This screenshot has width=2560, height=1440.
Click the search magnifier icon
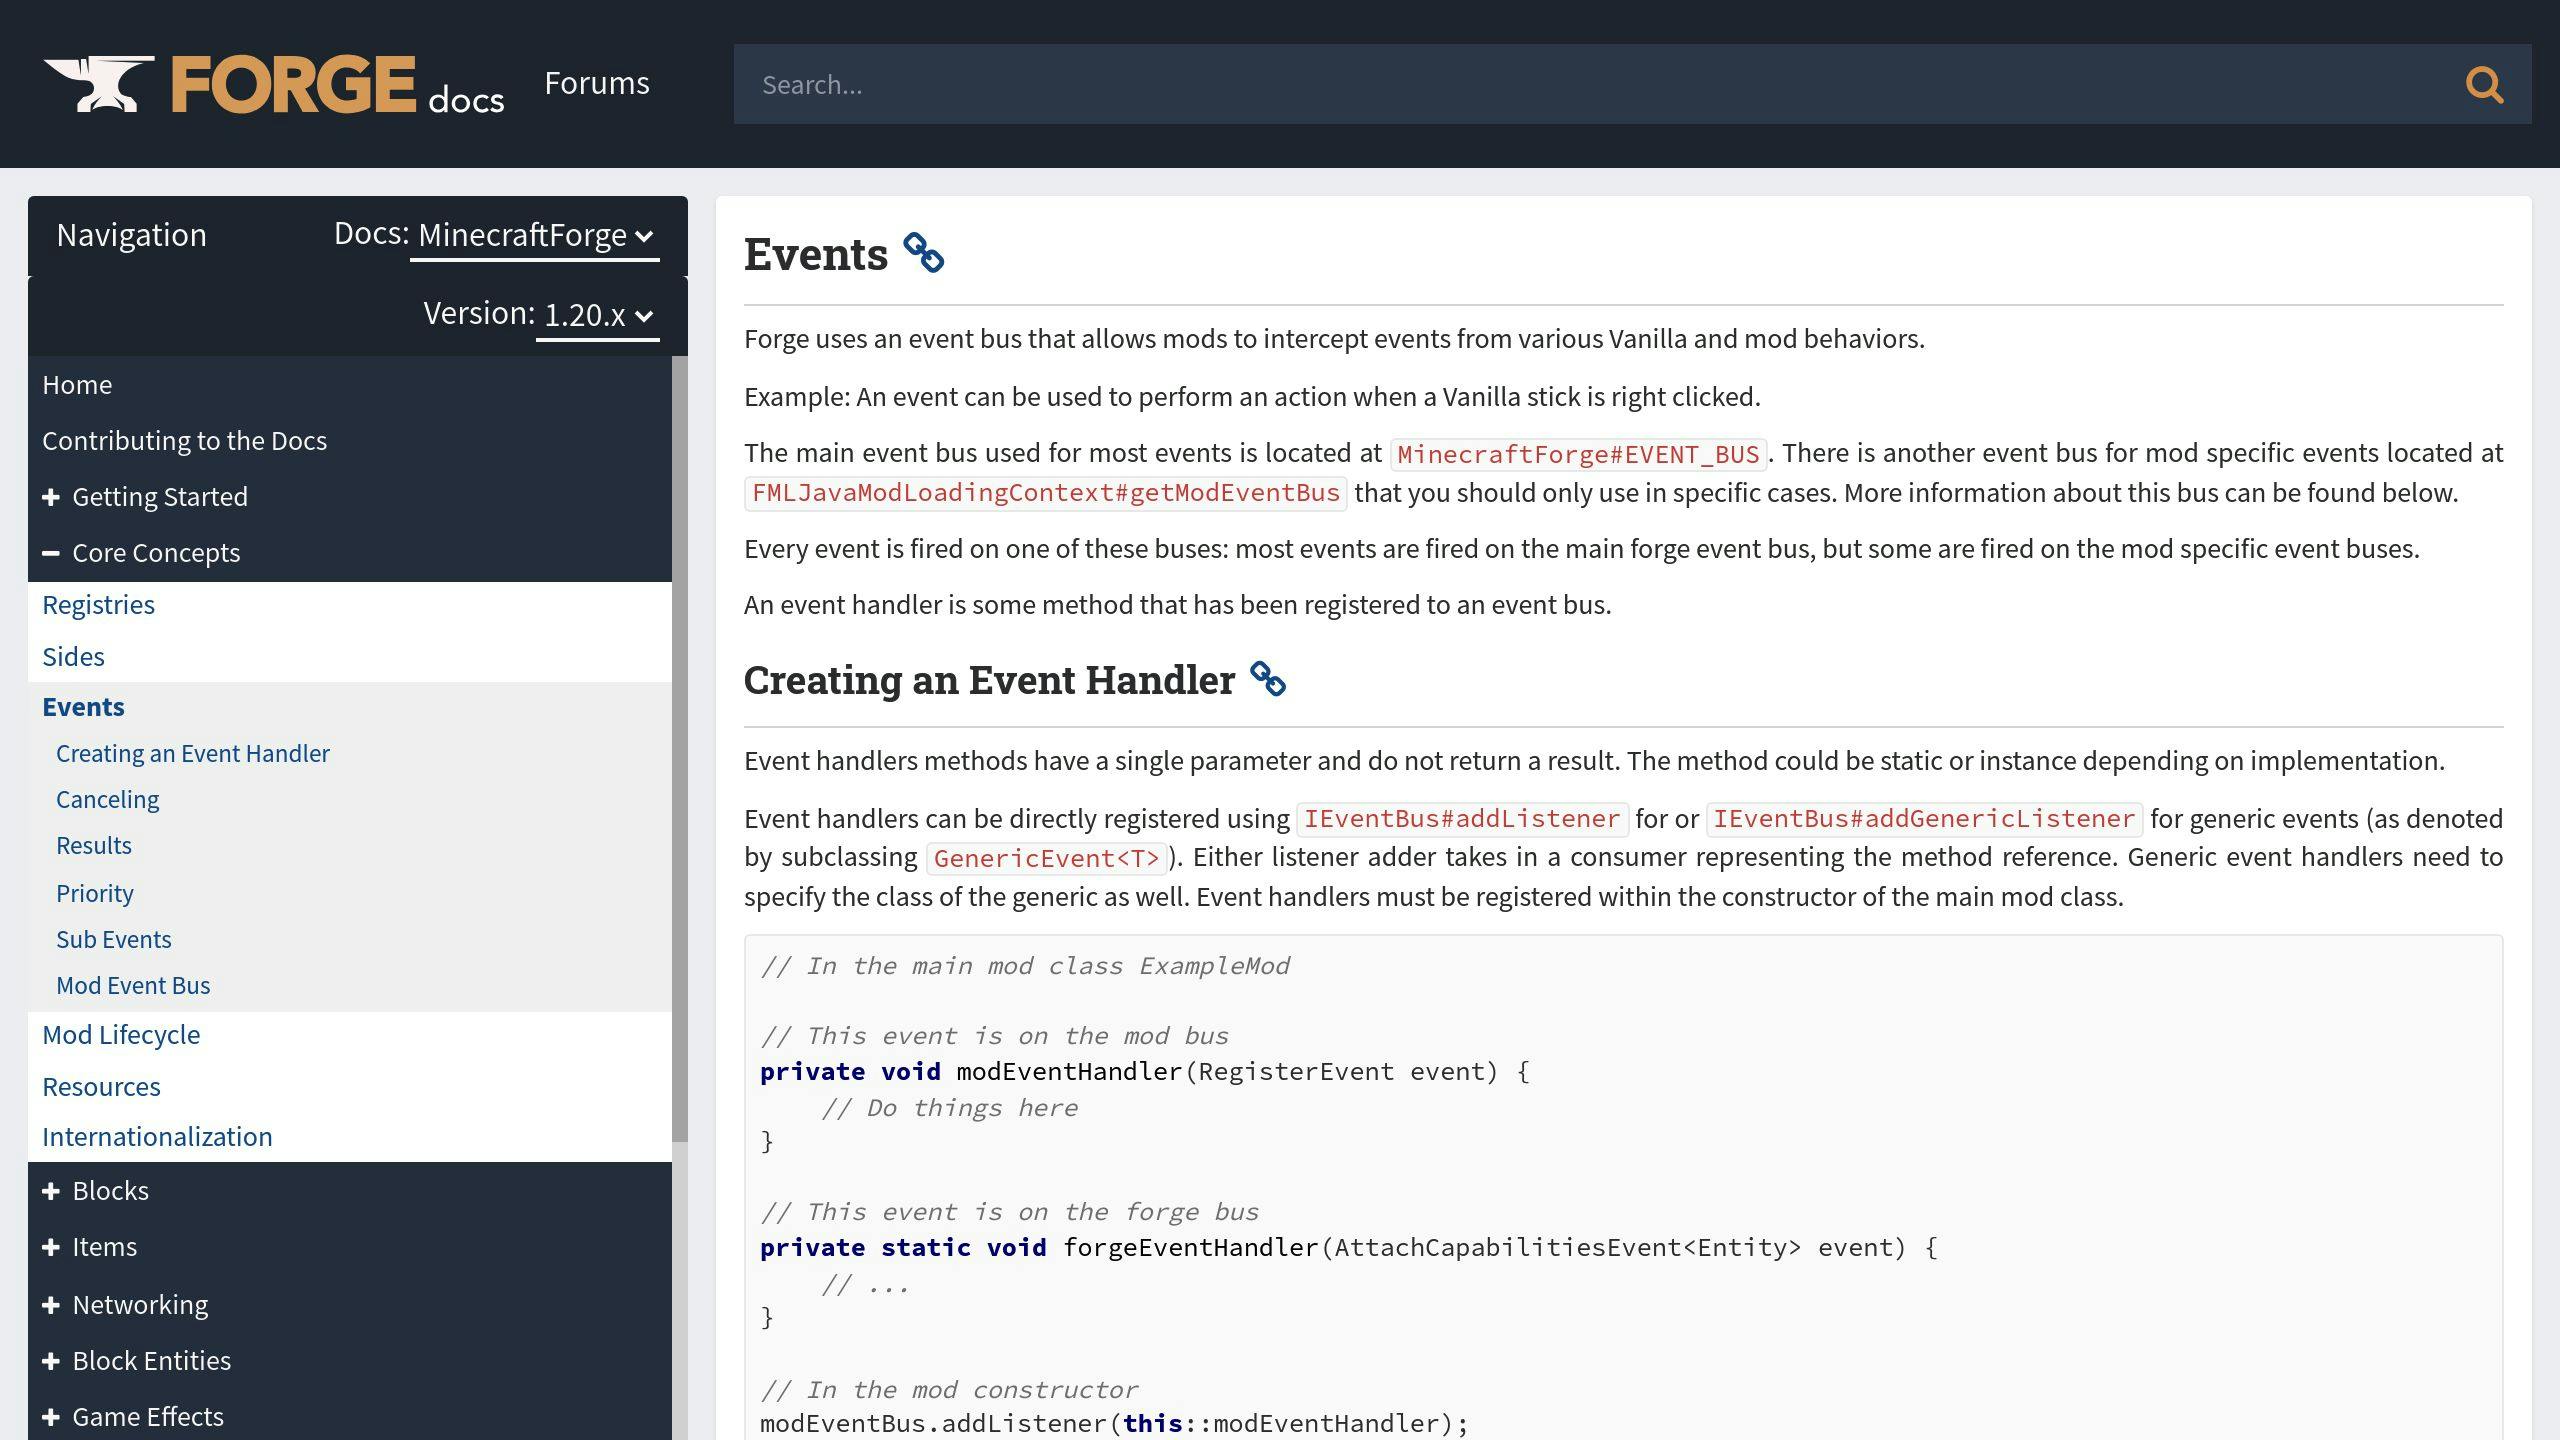[x=2486, y=83]
